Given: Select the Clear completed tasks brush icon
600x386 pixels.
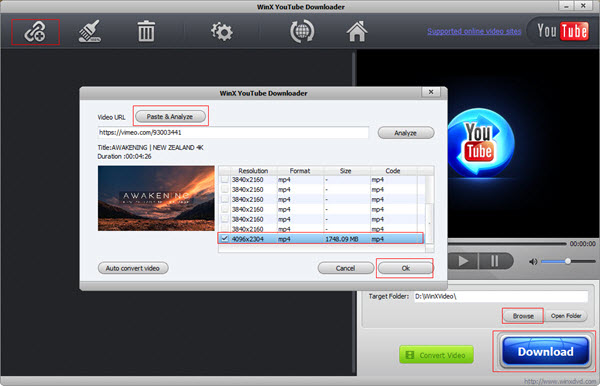Looking at the screenshot, I should pos(90,31).
